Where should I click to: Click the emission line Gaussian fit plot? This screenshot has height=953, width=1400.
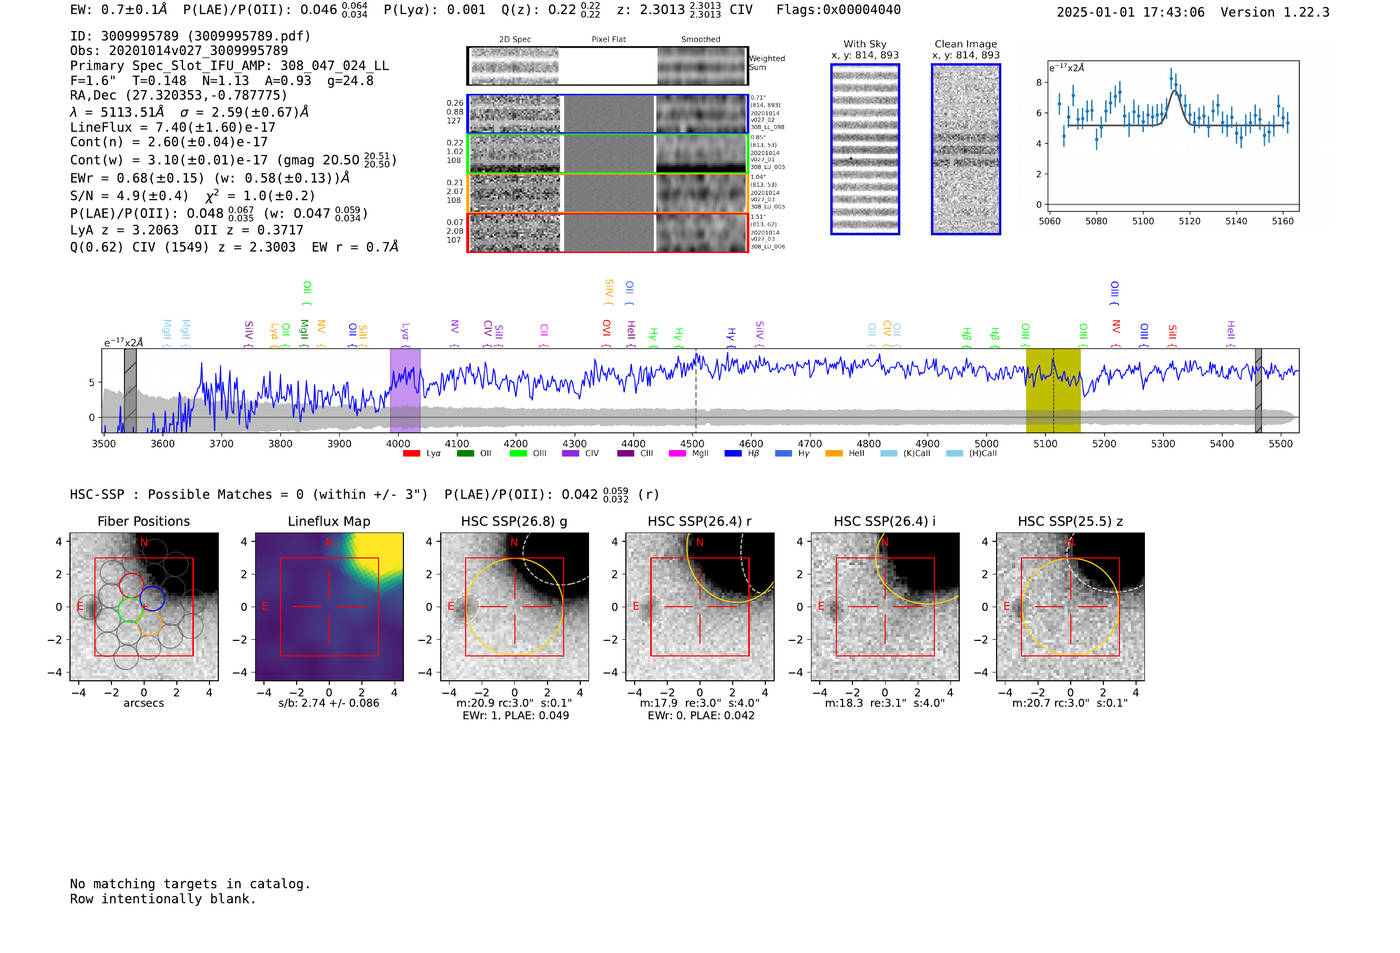(1172, 137)
